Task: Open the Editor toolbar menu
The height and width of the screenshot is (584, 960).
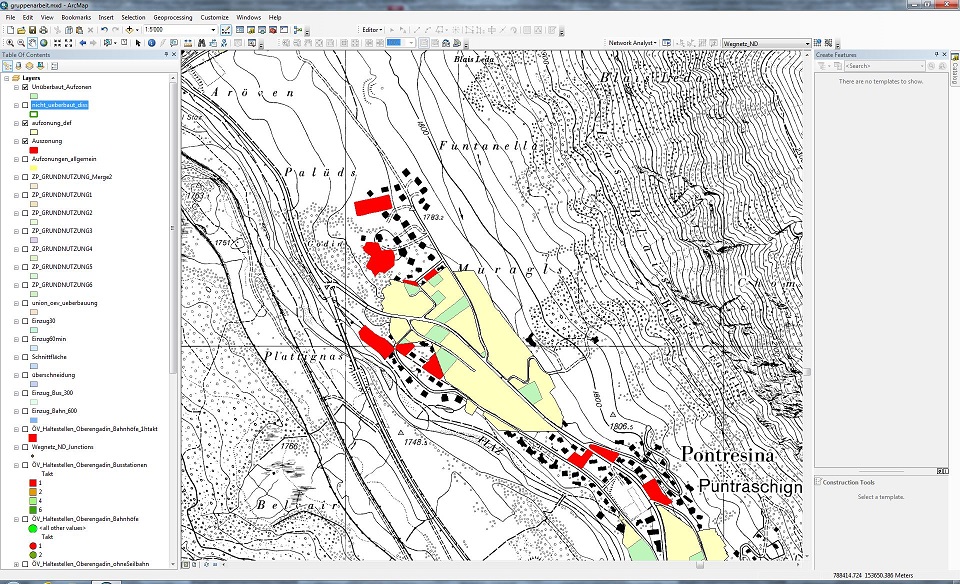Action: [x=370, y=30]
